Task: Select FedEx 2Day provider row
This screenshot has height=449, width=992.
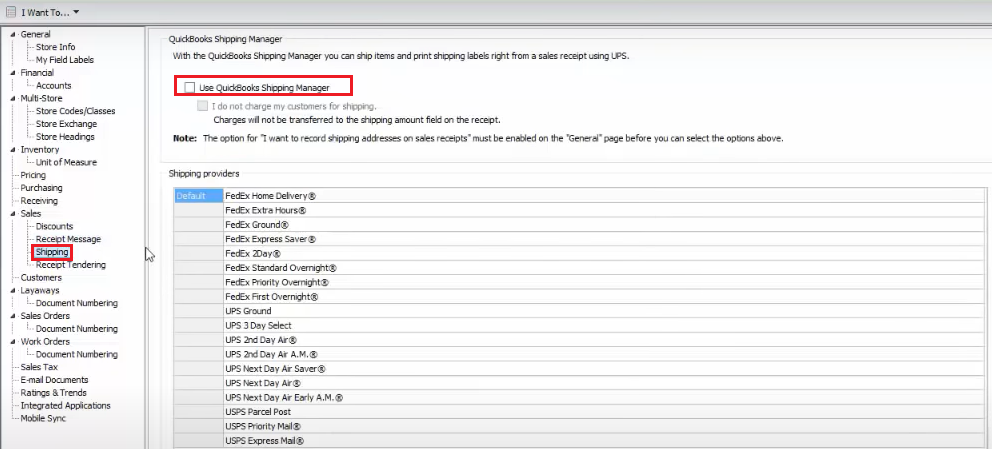Action: point(604,254)
